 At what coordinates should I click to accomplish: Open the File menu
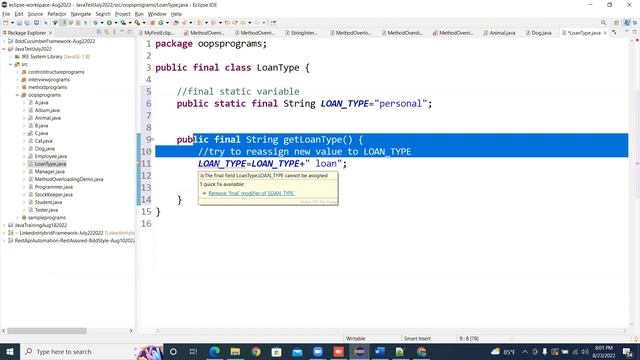click(x=6, y=14)
